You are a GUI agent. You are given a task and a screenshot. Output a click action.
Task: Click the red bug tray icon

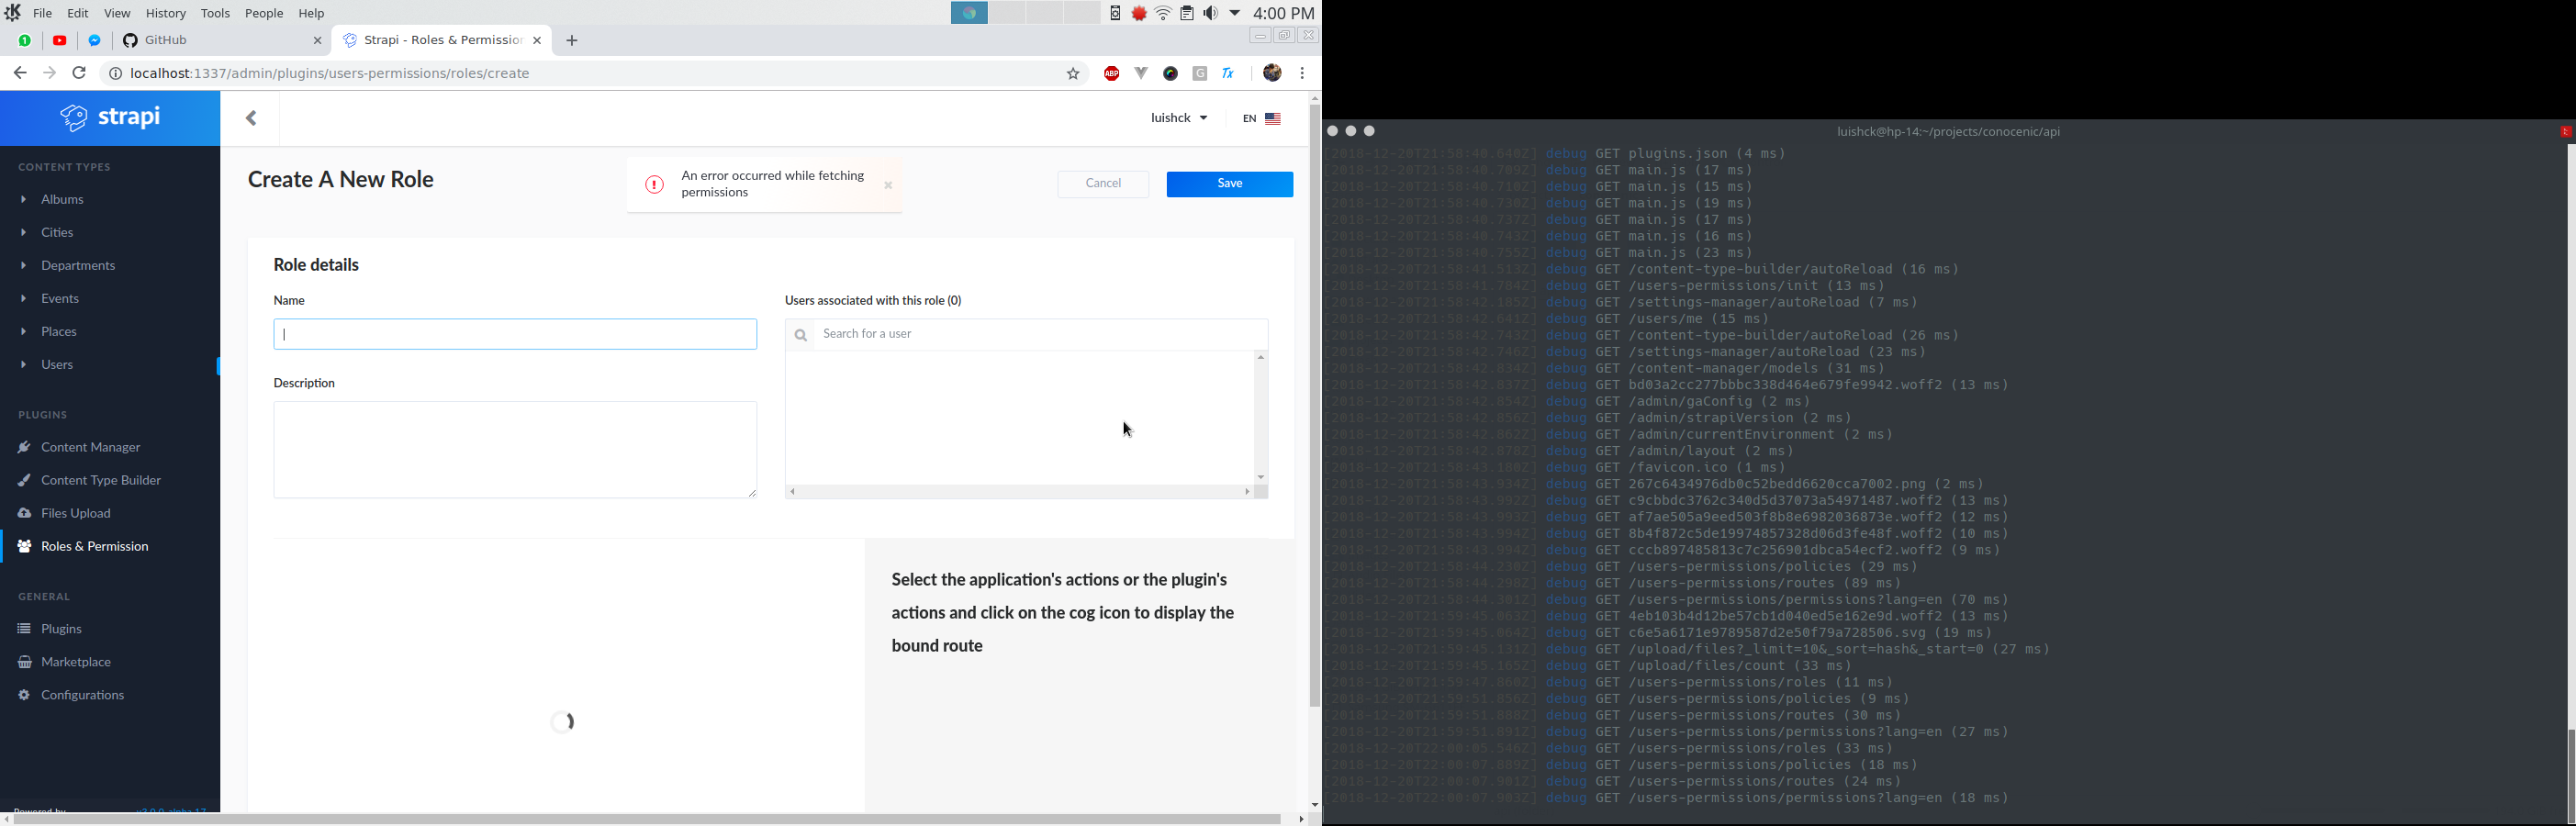pos(1139,14)
